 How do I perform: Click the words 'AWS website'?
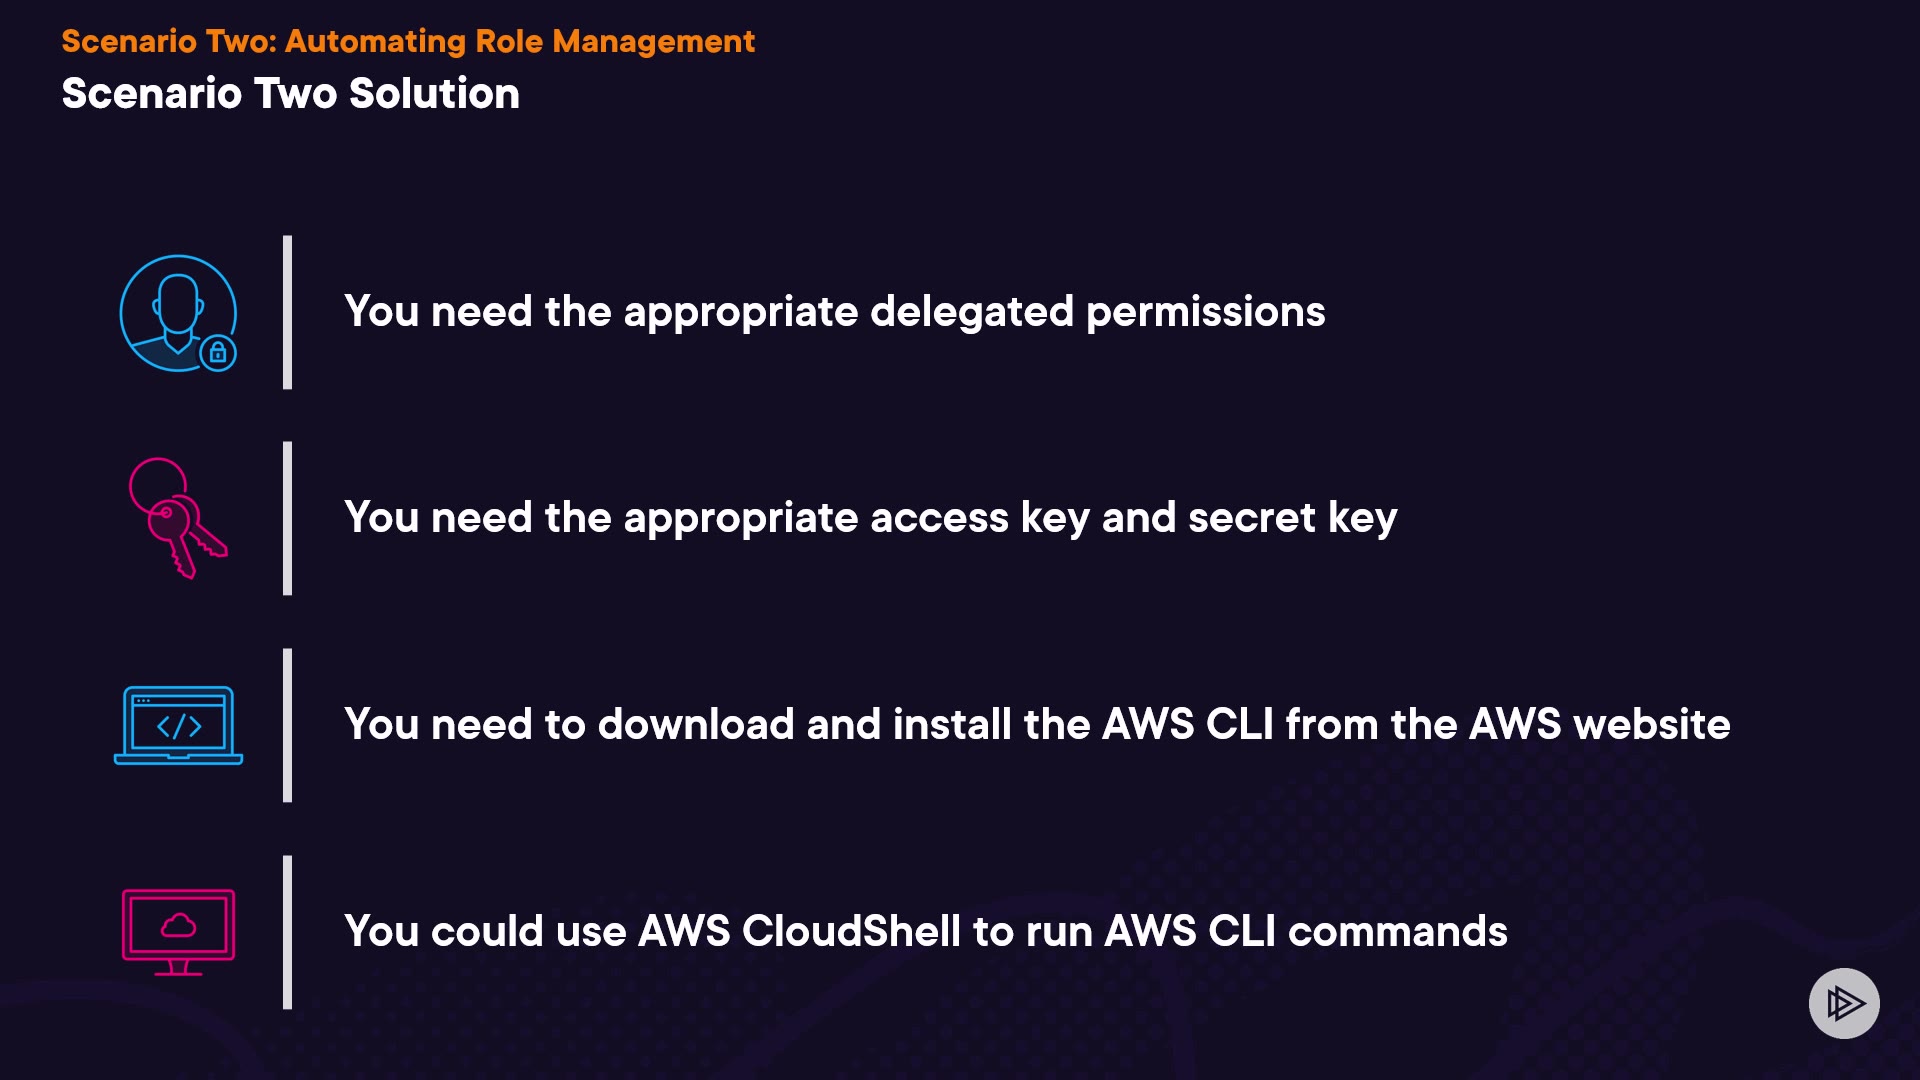1599,724
